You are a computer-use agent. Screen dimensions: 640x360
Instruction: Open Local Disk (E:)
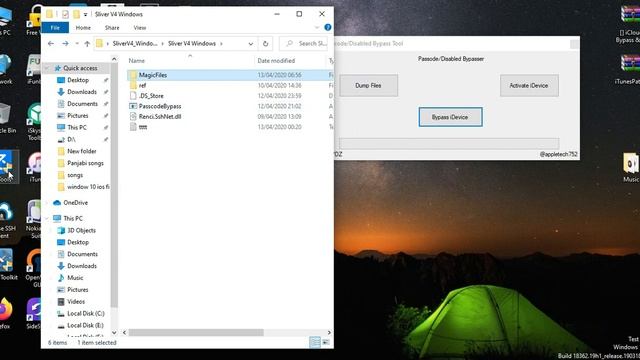point(85,325)
